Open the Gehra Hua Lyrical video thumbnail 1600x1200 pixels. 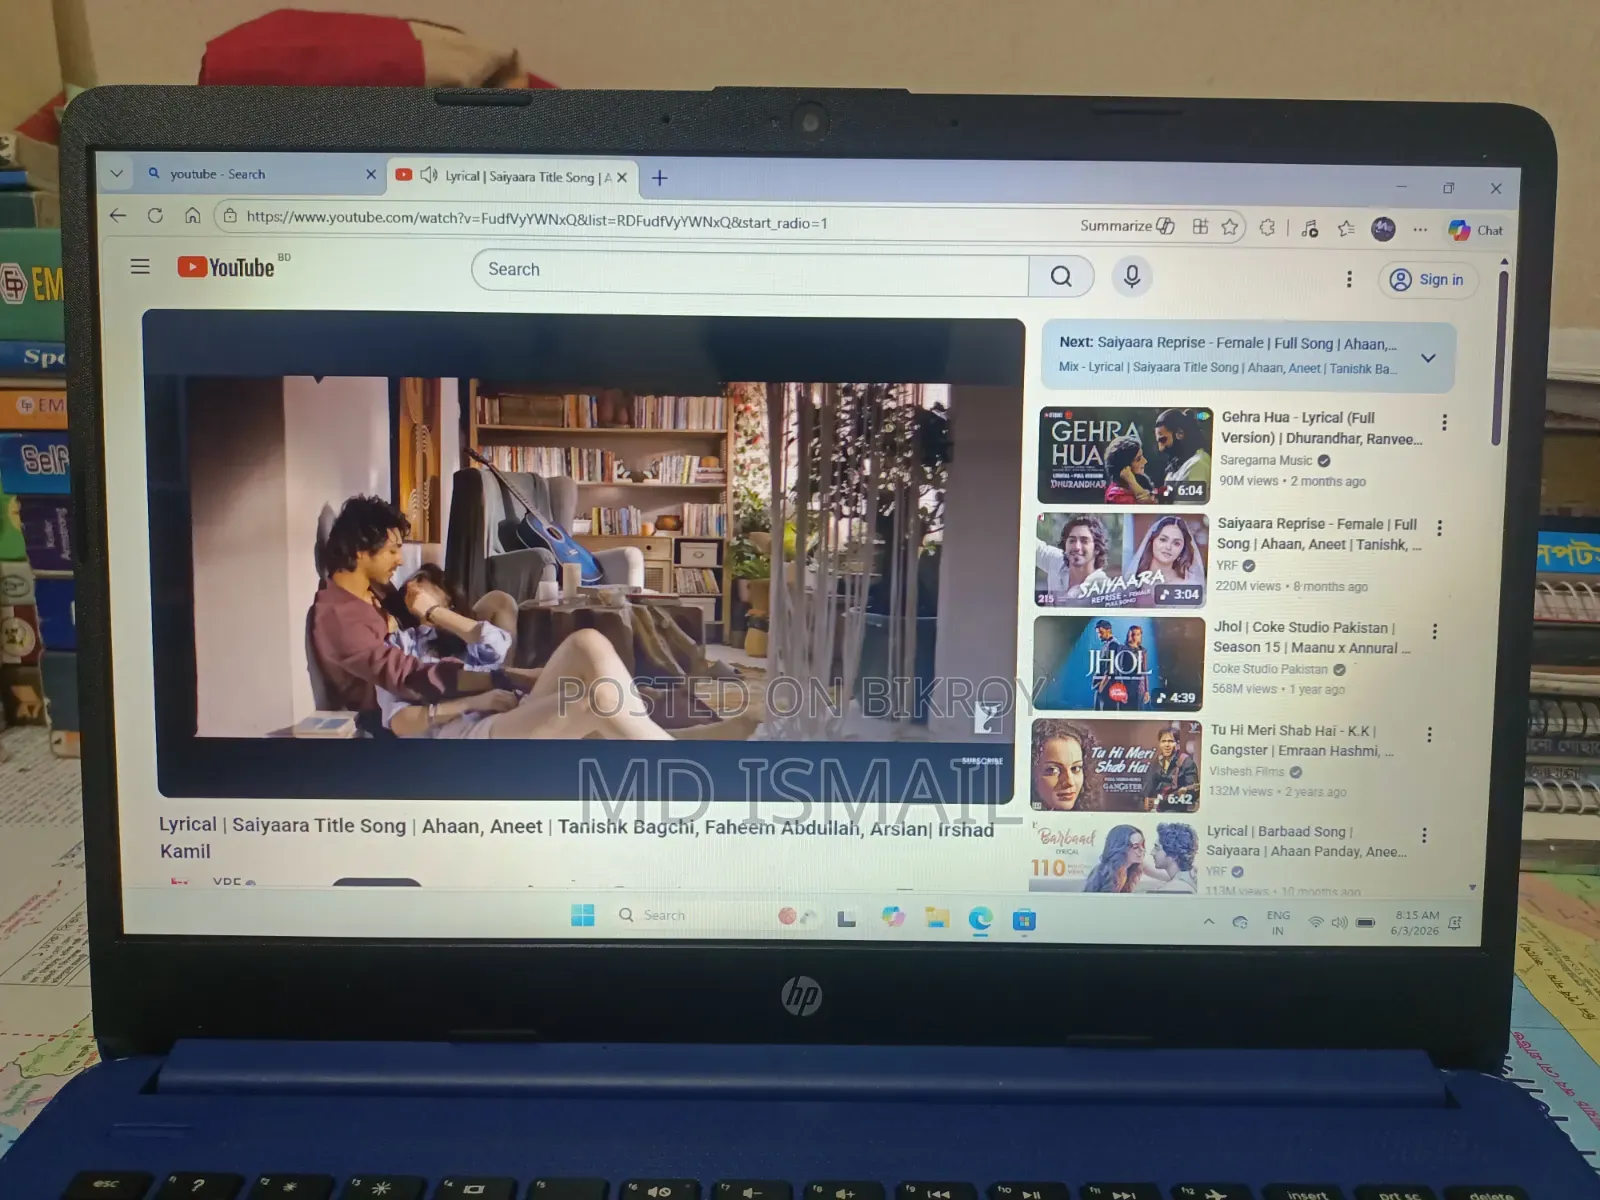point(1125,455)
